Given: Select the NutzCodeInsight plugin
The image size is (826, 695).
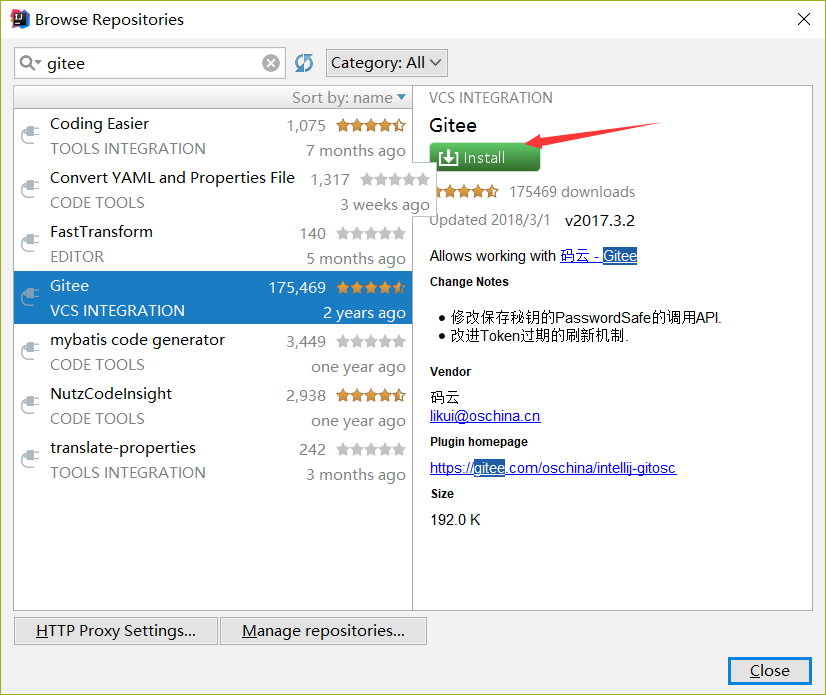Looking at the screenshot, I should pos(213,406).
